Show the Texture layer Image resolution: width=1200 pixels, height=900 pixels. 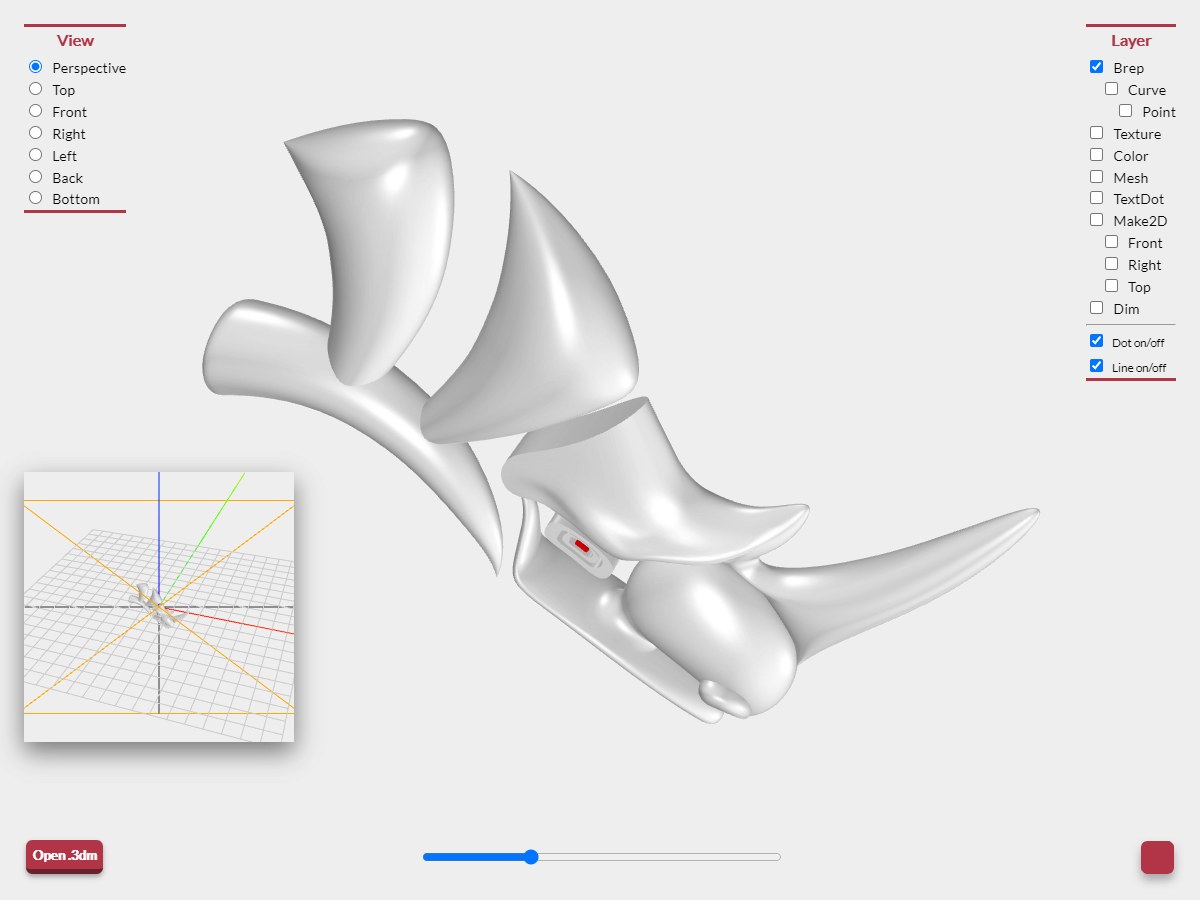[x=1096, y=132]
